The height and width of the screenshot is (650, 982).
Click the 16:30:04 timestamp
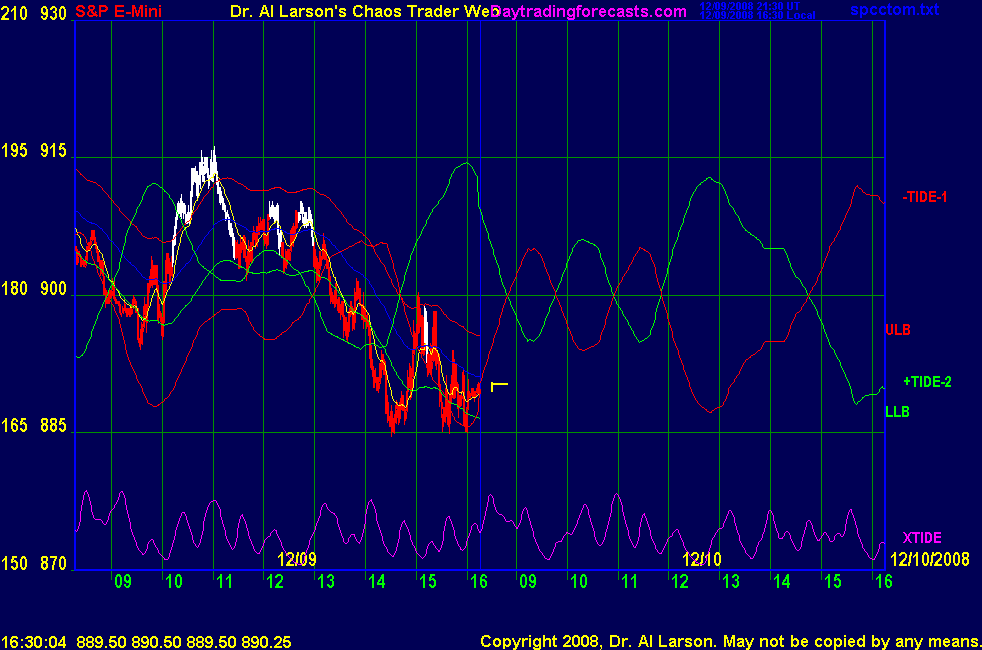(x=34, y=641)
